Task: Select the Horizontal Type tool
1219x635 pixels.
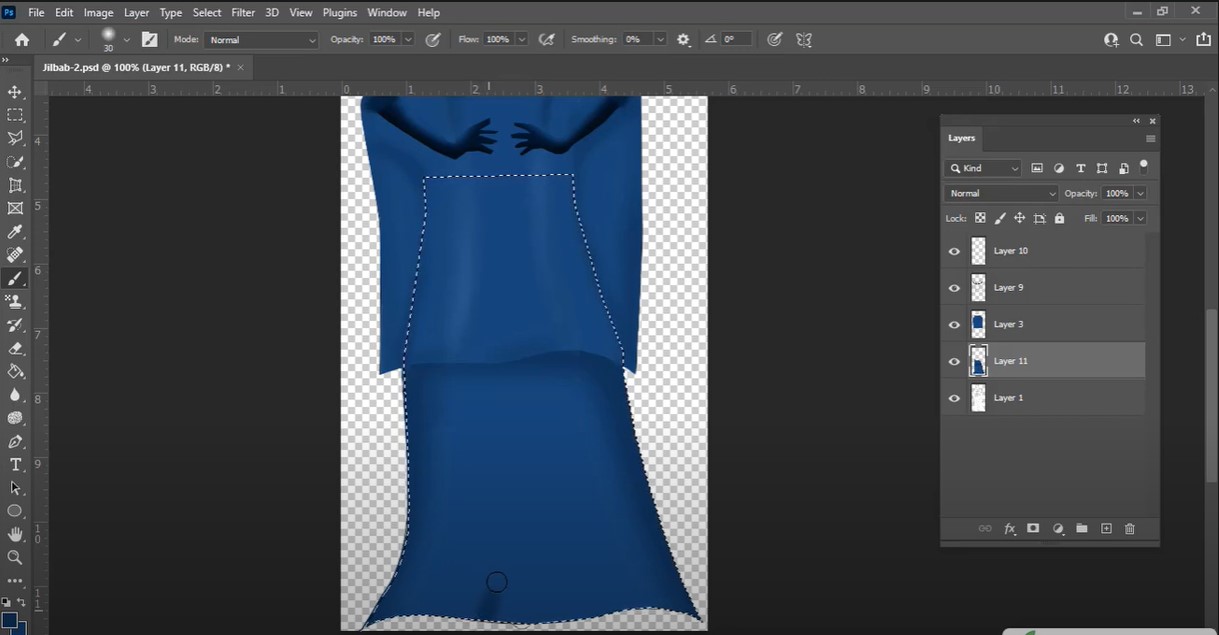Action: (15, 465)
